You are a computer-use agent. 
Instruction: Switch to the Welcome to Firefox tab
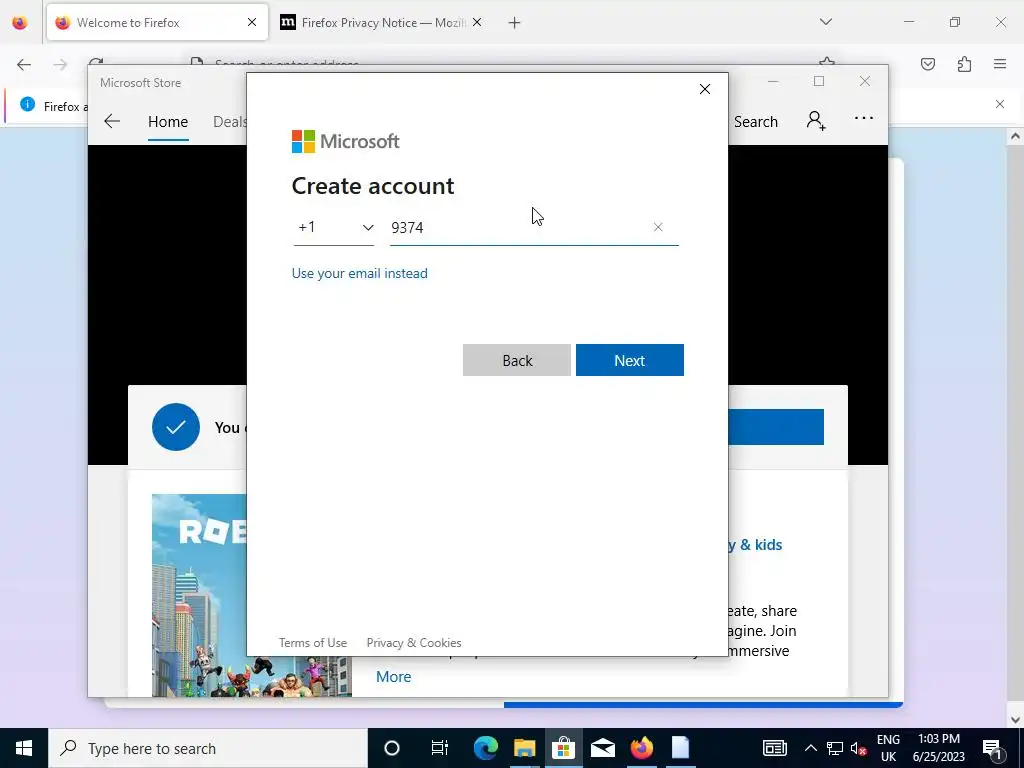(157, 22)
